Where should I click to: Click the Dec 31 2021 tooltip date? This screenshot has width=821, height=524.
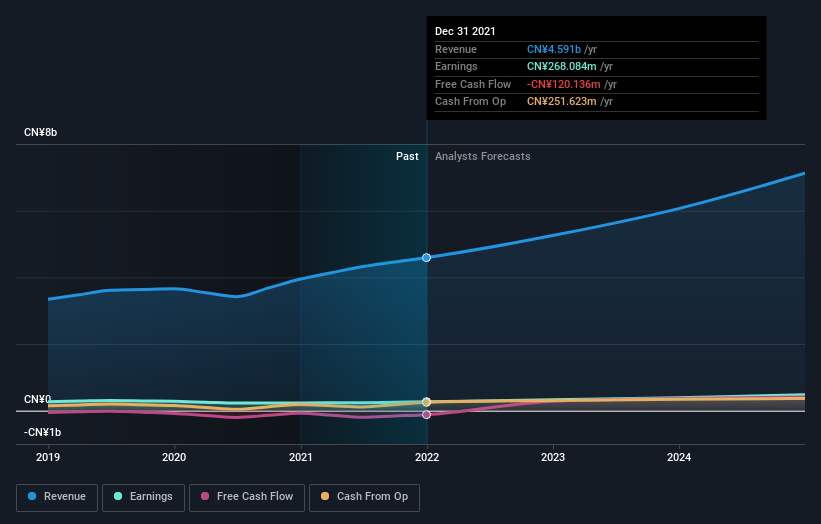click(465, 31)
